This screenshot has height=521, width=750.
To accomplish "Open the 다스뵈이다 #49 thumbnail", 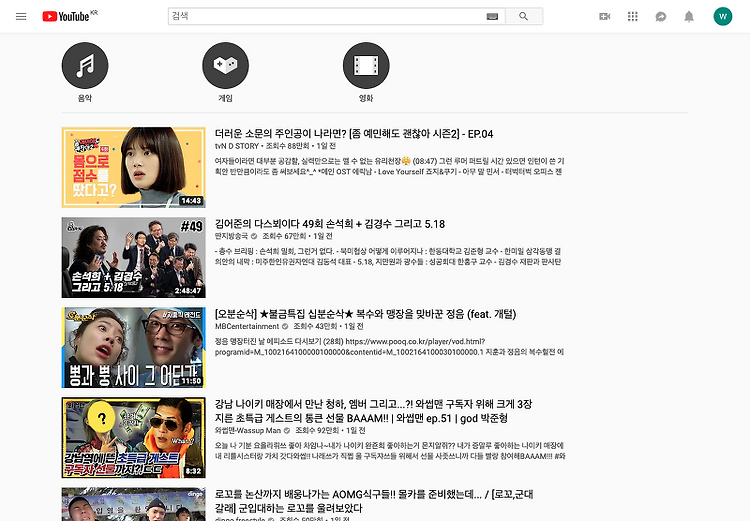I will pyautogui.click(x=133, y=257).
